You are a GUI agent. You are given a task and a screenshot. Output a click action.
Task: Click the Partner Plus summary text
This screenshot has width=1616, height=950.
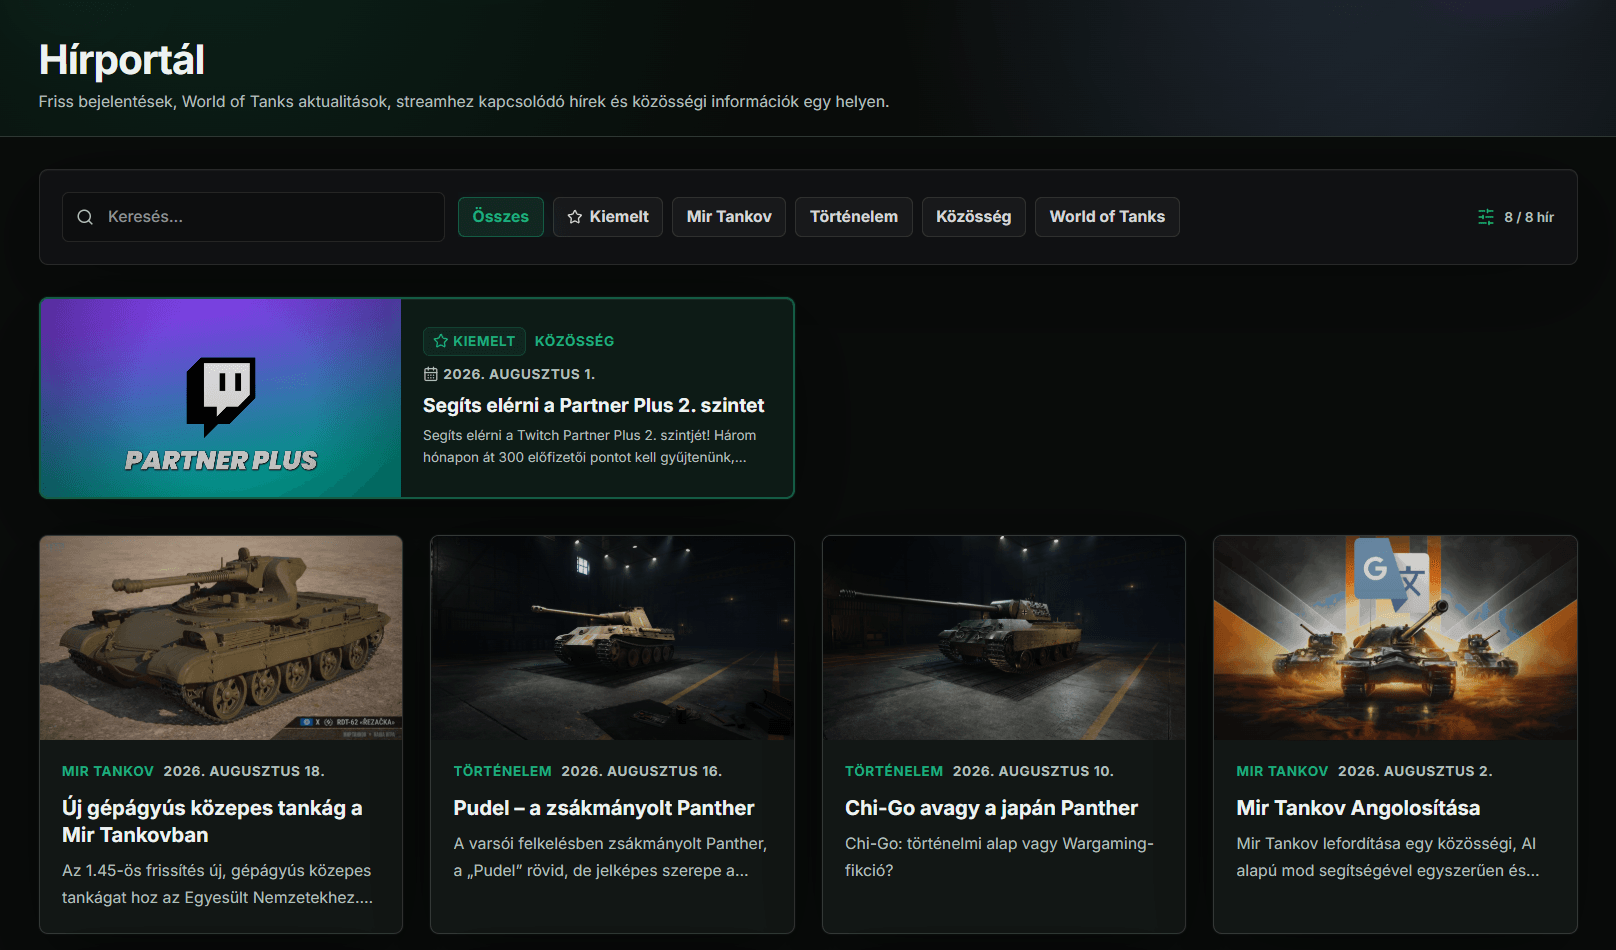point(589,446)
